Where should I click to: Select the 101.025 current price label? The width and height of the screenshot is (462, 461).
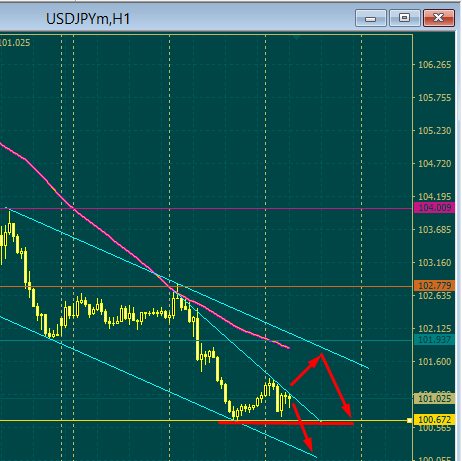pos(434,398)
